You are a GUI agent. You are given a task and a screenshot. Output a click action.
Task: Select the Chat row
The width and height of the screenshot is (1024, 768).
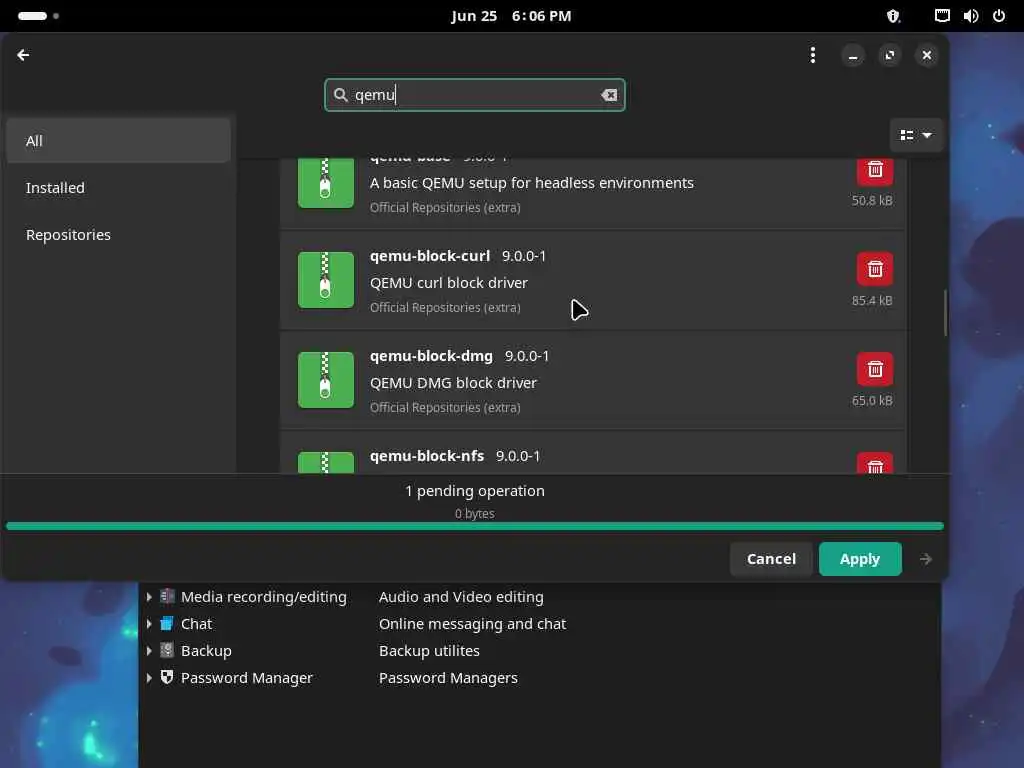click(539, 624)
